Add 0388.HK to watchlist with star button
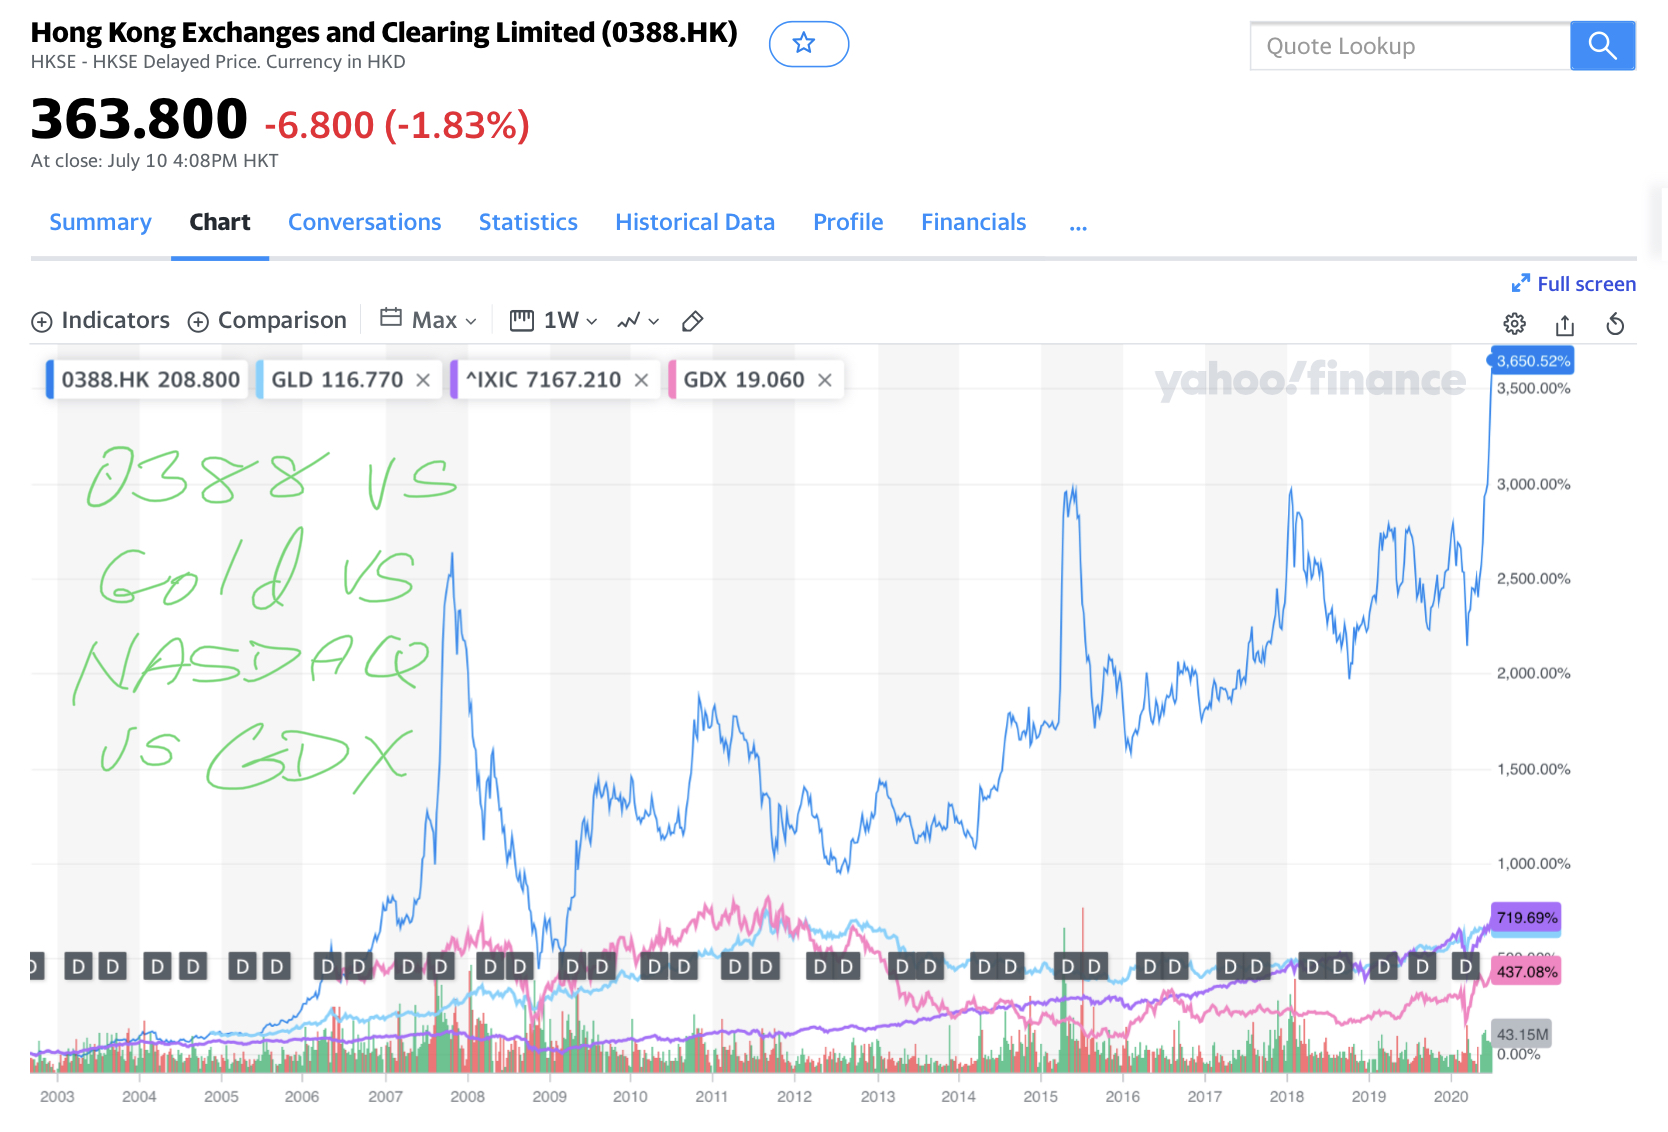Viewport: 1668px width, 1132px height. tap(808, 44)
